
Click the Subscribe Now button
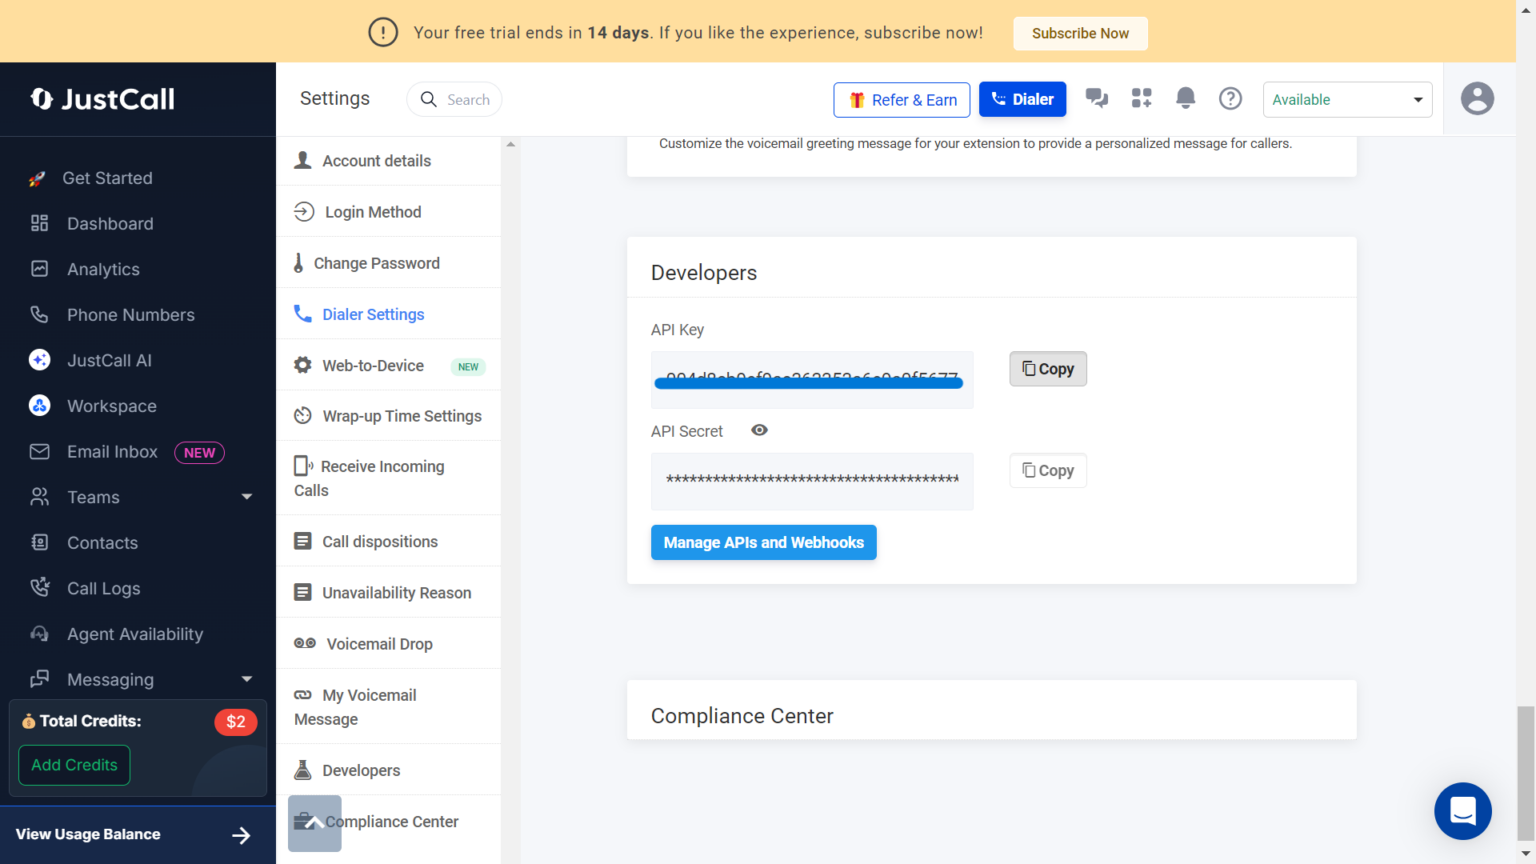(1080, 33)
